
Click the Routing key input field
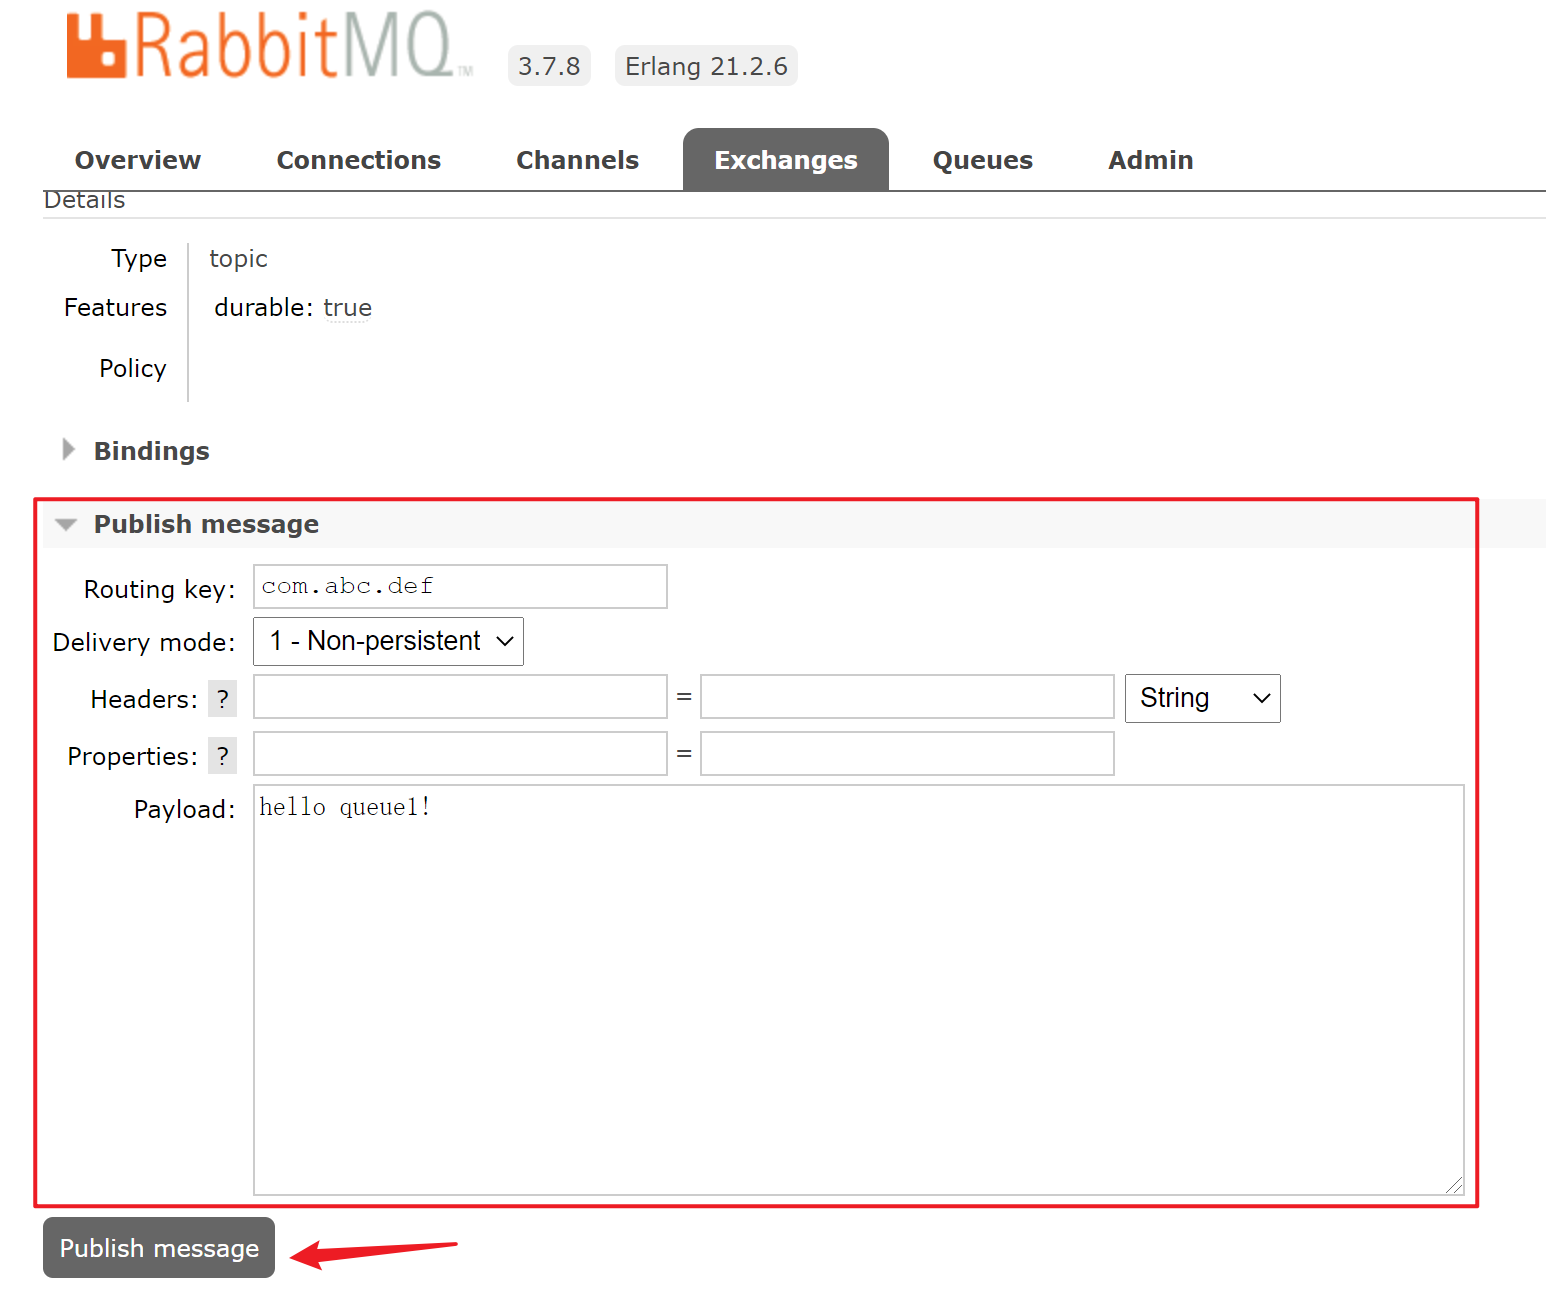[460, 587]
